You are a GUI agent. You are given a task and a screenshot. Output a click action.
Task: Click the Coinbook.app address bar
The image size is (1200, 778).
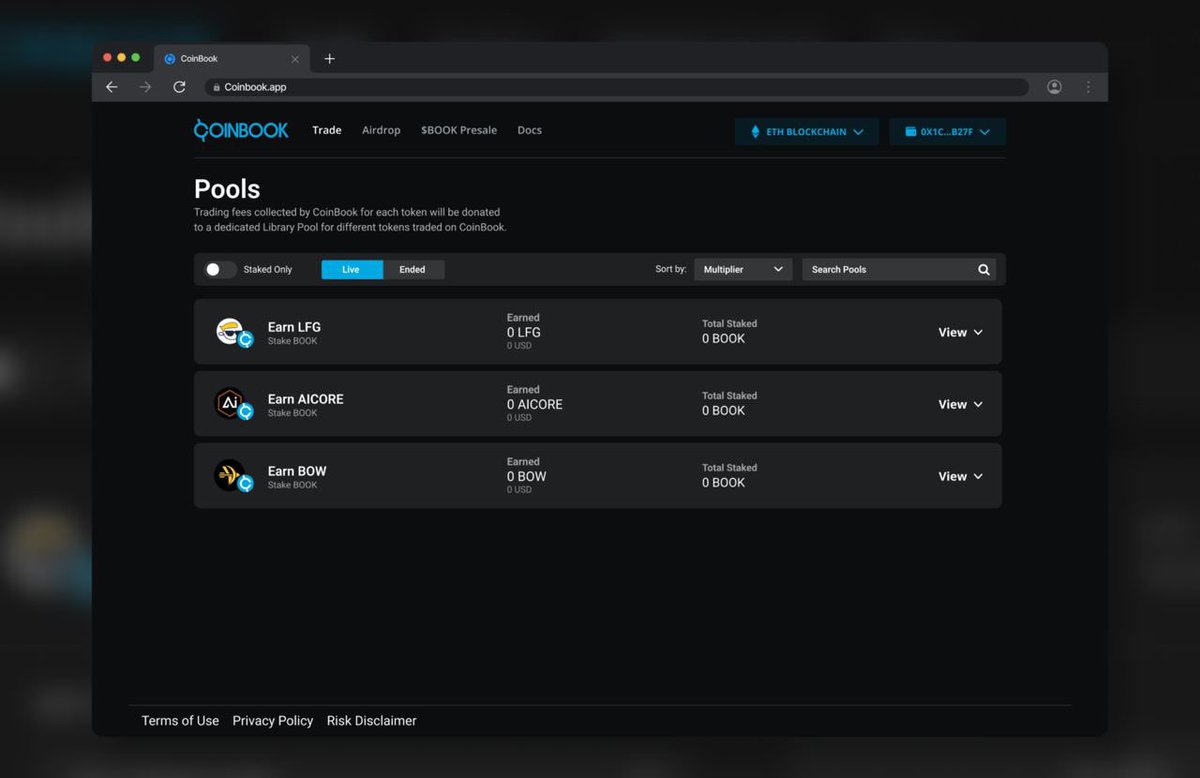pyautogui.click(x=617, y=87)
